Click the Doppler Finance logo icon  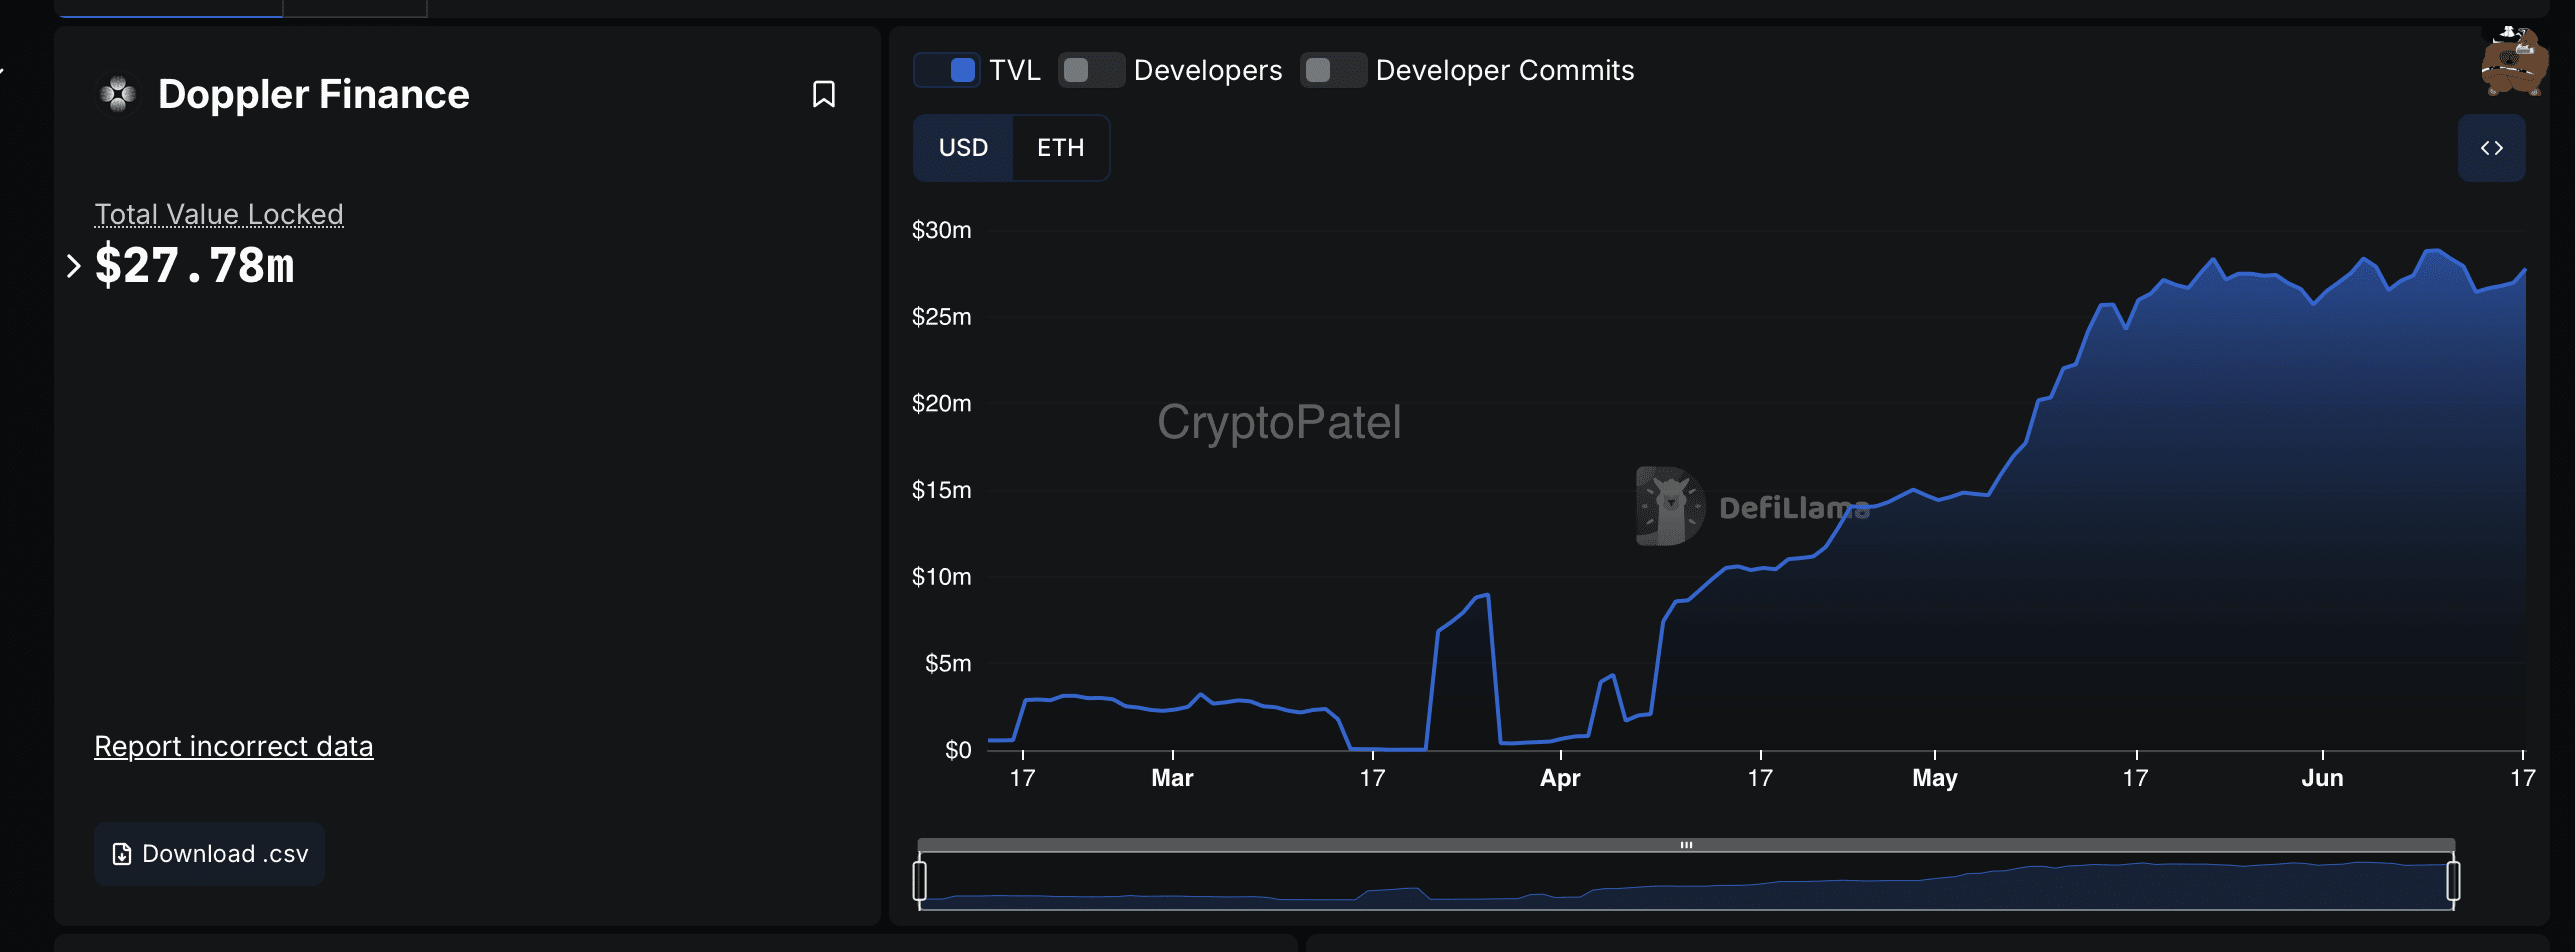118,94
